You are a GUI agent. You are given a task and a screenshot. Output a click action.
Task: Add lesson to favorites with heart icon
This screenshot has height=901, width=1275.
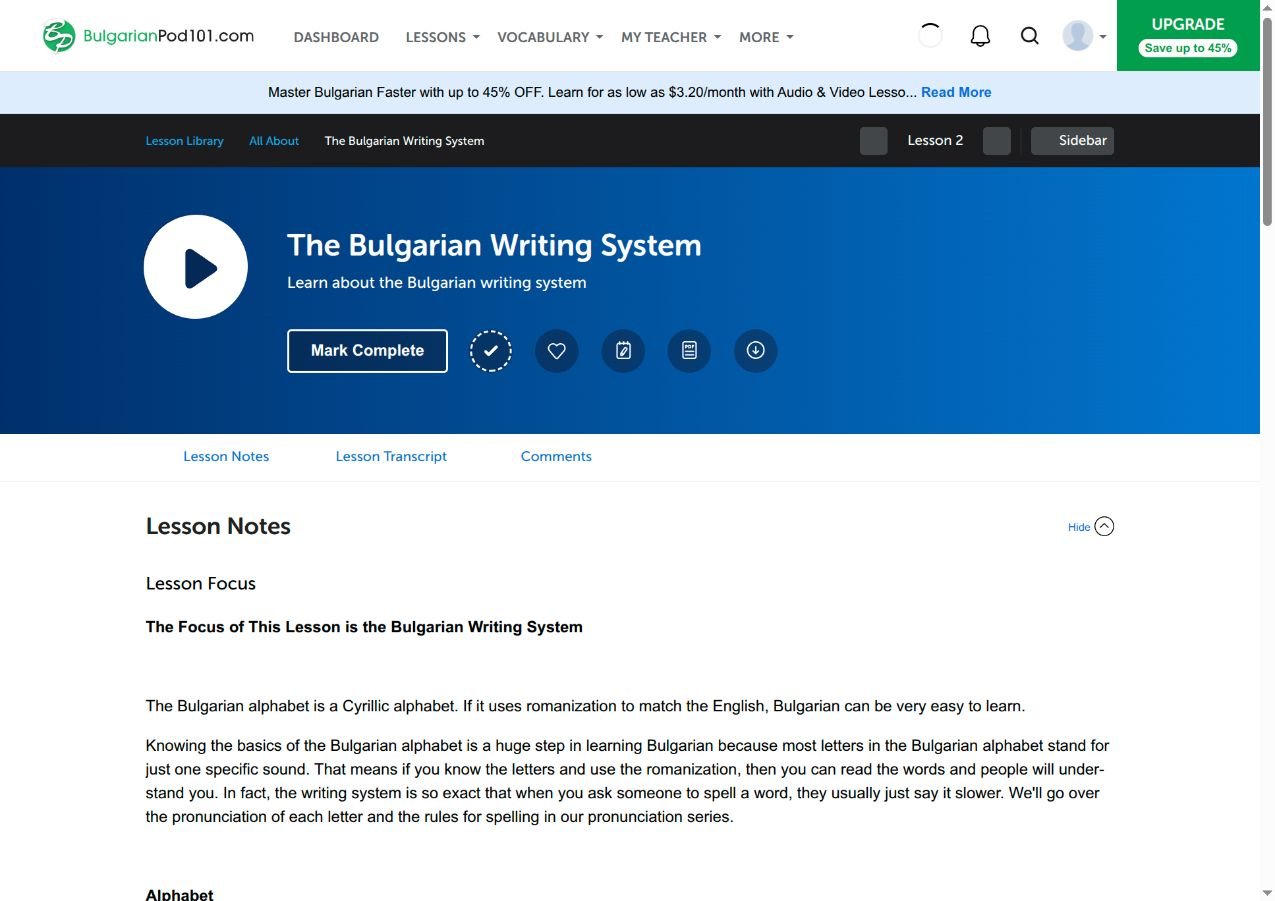tap(557, 351)
